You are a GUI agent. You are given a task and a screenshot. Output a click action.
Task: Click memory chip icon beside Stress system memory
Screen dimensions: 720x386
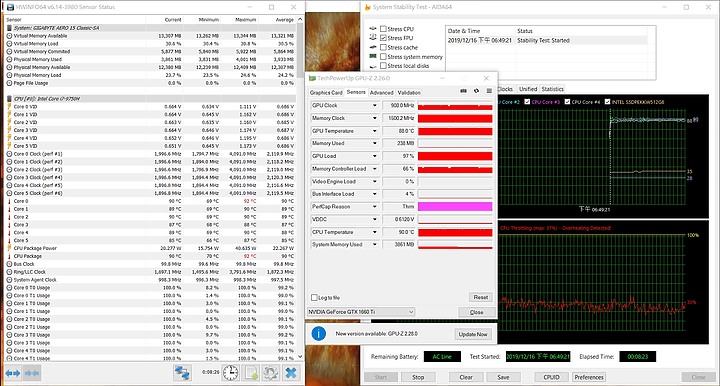tap(373, 56)
